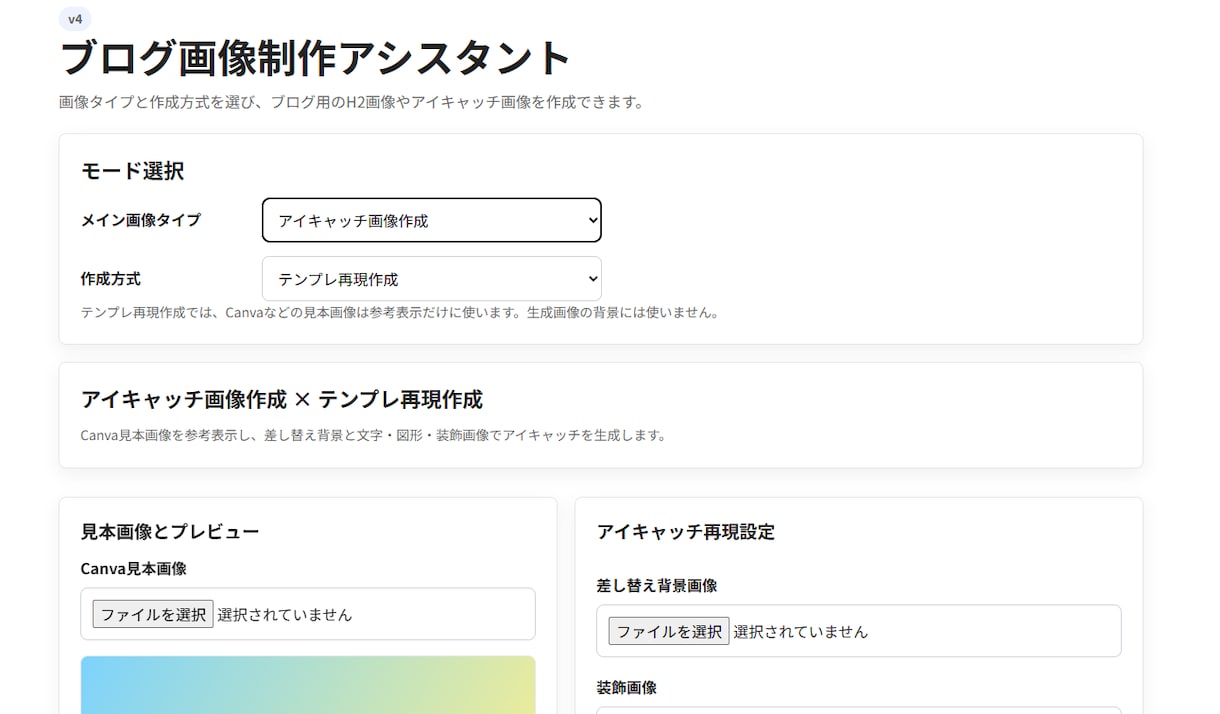Viewport: 1220px width, 714px height.
Task: Click the メイン画像タイプ label
Action: [141, 220]
